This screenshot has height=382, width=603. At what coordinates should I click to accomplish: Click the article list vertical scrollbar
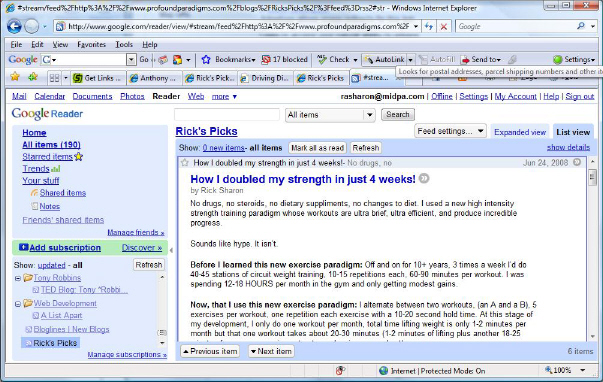click(x=592, y=249)
